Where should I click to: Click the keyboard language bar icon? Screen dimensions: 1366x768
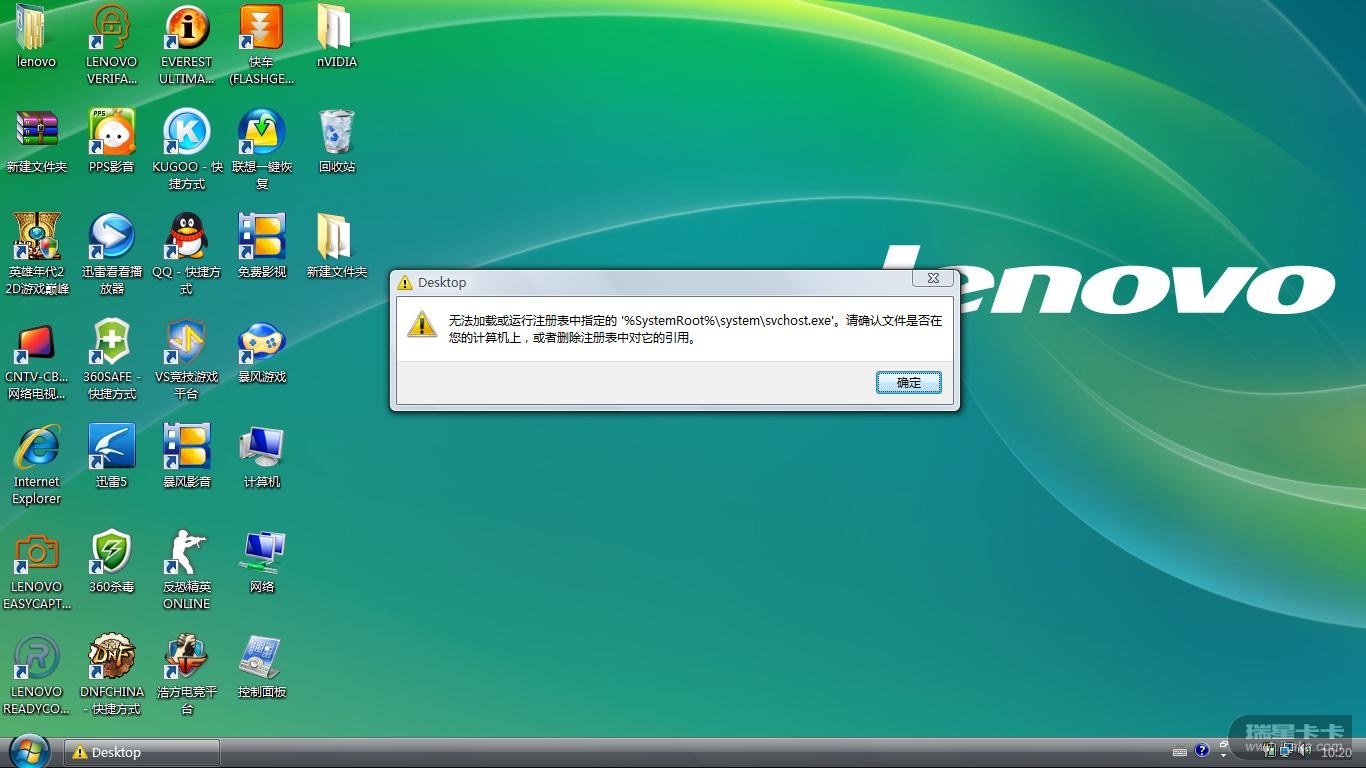tap(1180, 751)
